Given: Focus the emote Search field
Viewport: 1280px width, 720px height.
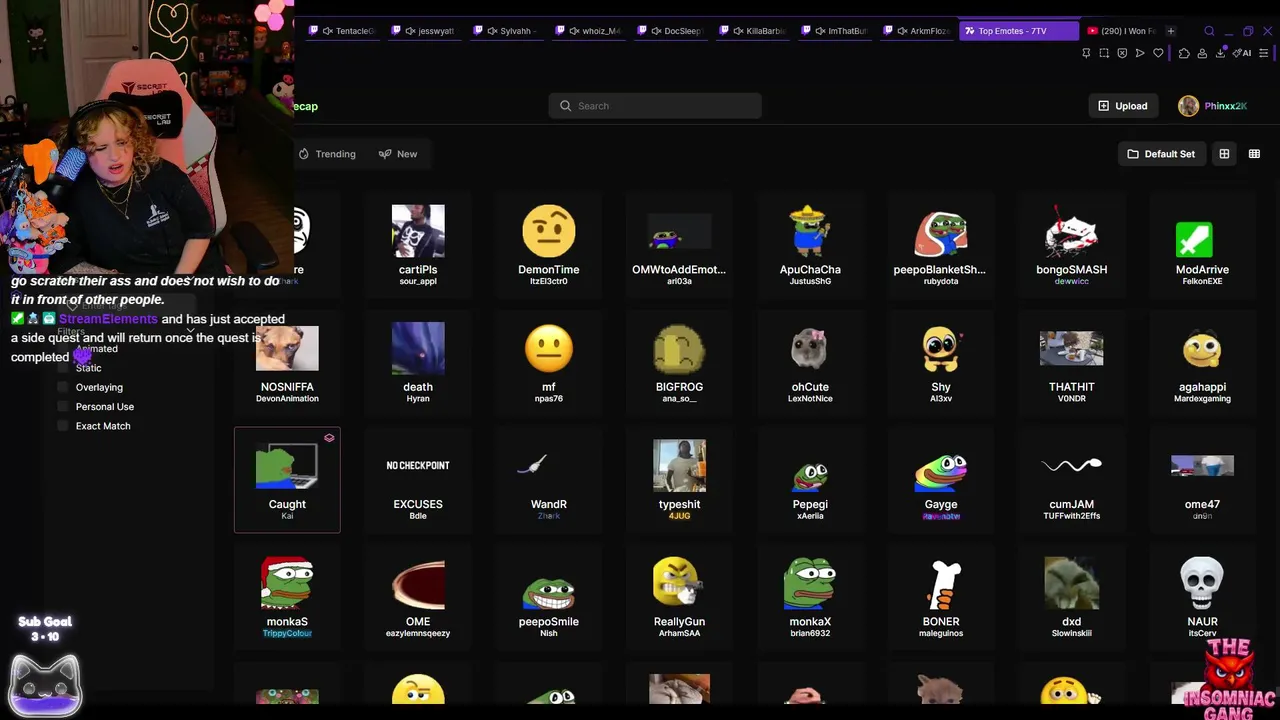Looking at the screenshot, I should coord(655,106).
